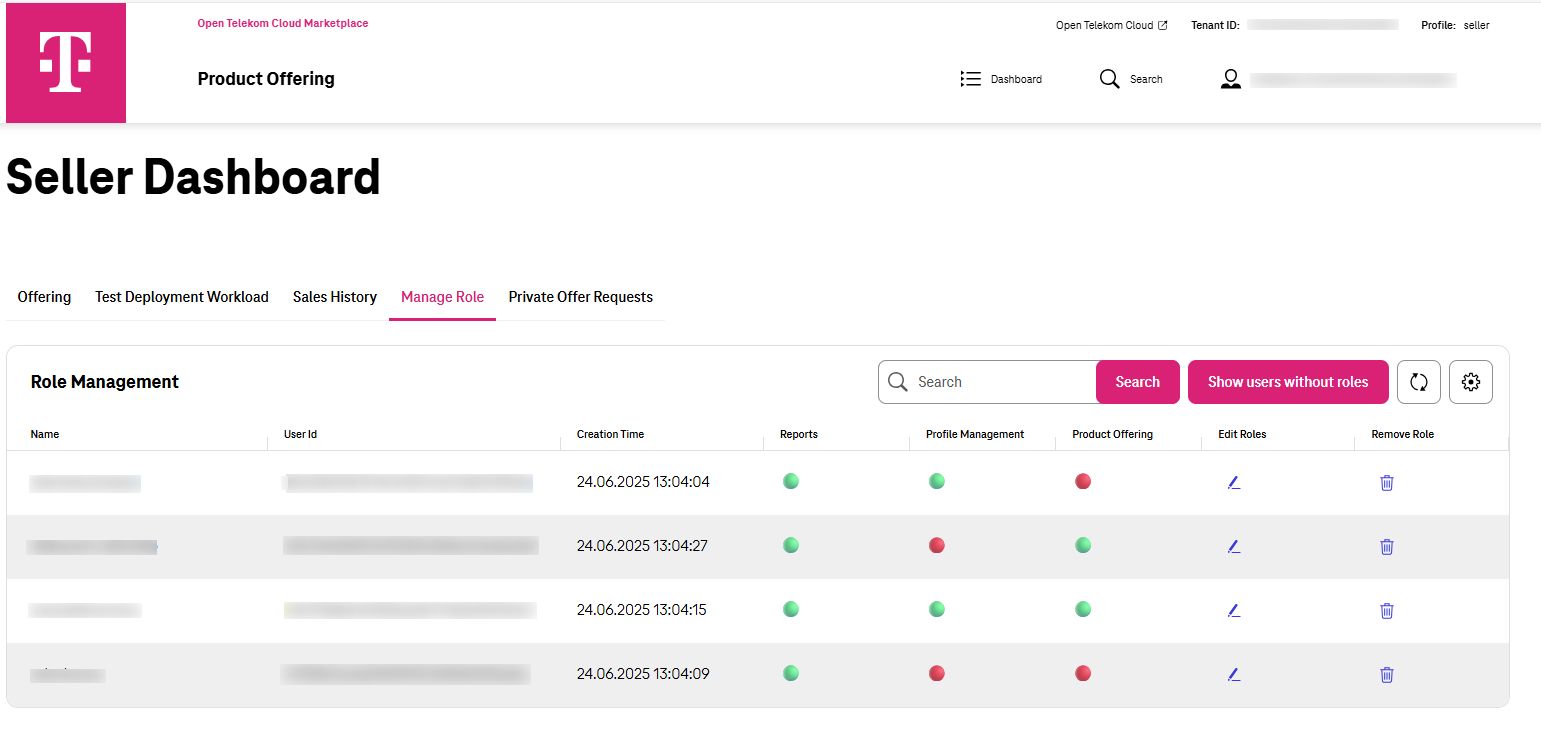Select creation time 24.06.2025 13:04:09
This screenshot has width=1541, height=755.
[643, 674]
